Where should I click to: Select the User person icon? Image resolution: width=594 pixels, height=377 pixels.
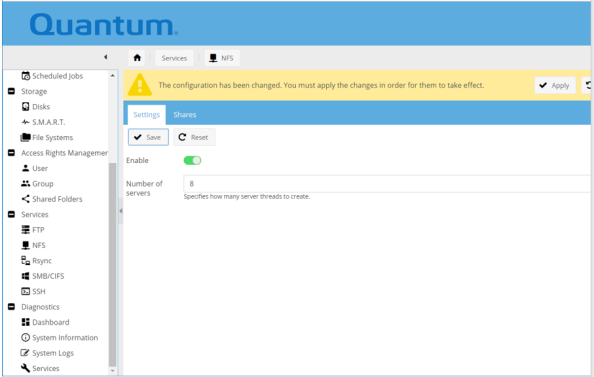pos(25,168)
